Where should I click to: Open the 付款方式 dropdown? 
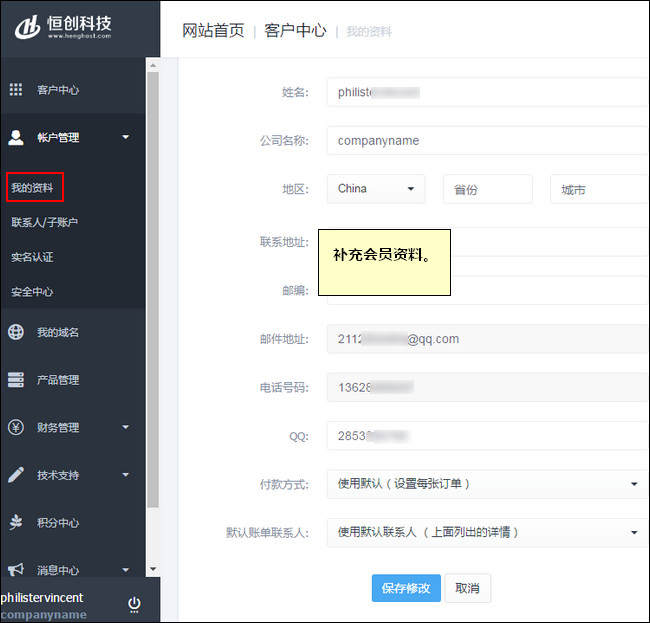coord(487,484)
